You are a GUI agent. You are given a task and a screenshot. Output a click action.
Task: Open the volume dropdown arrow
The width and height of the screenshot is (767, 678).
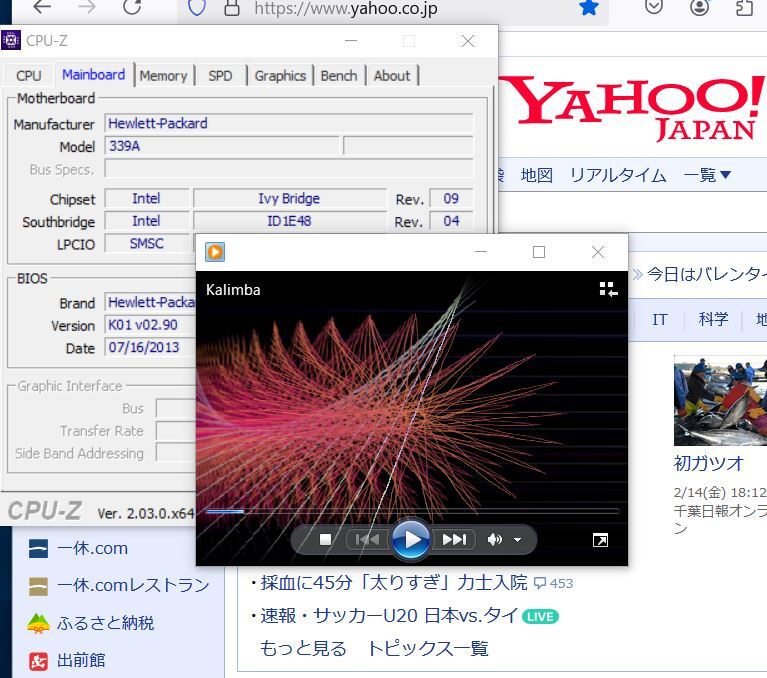click(x=518, y=540)
